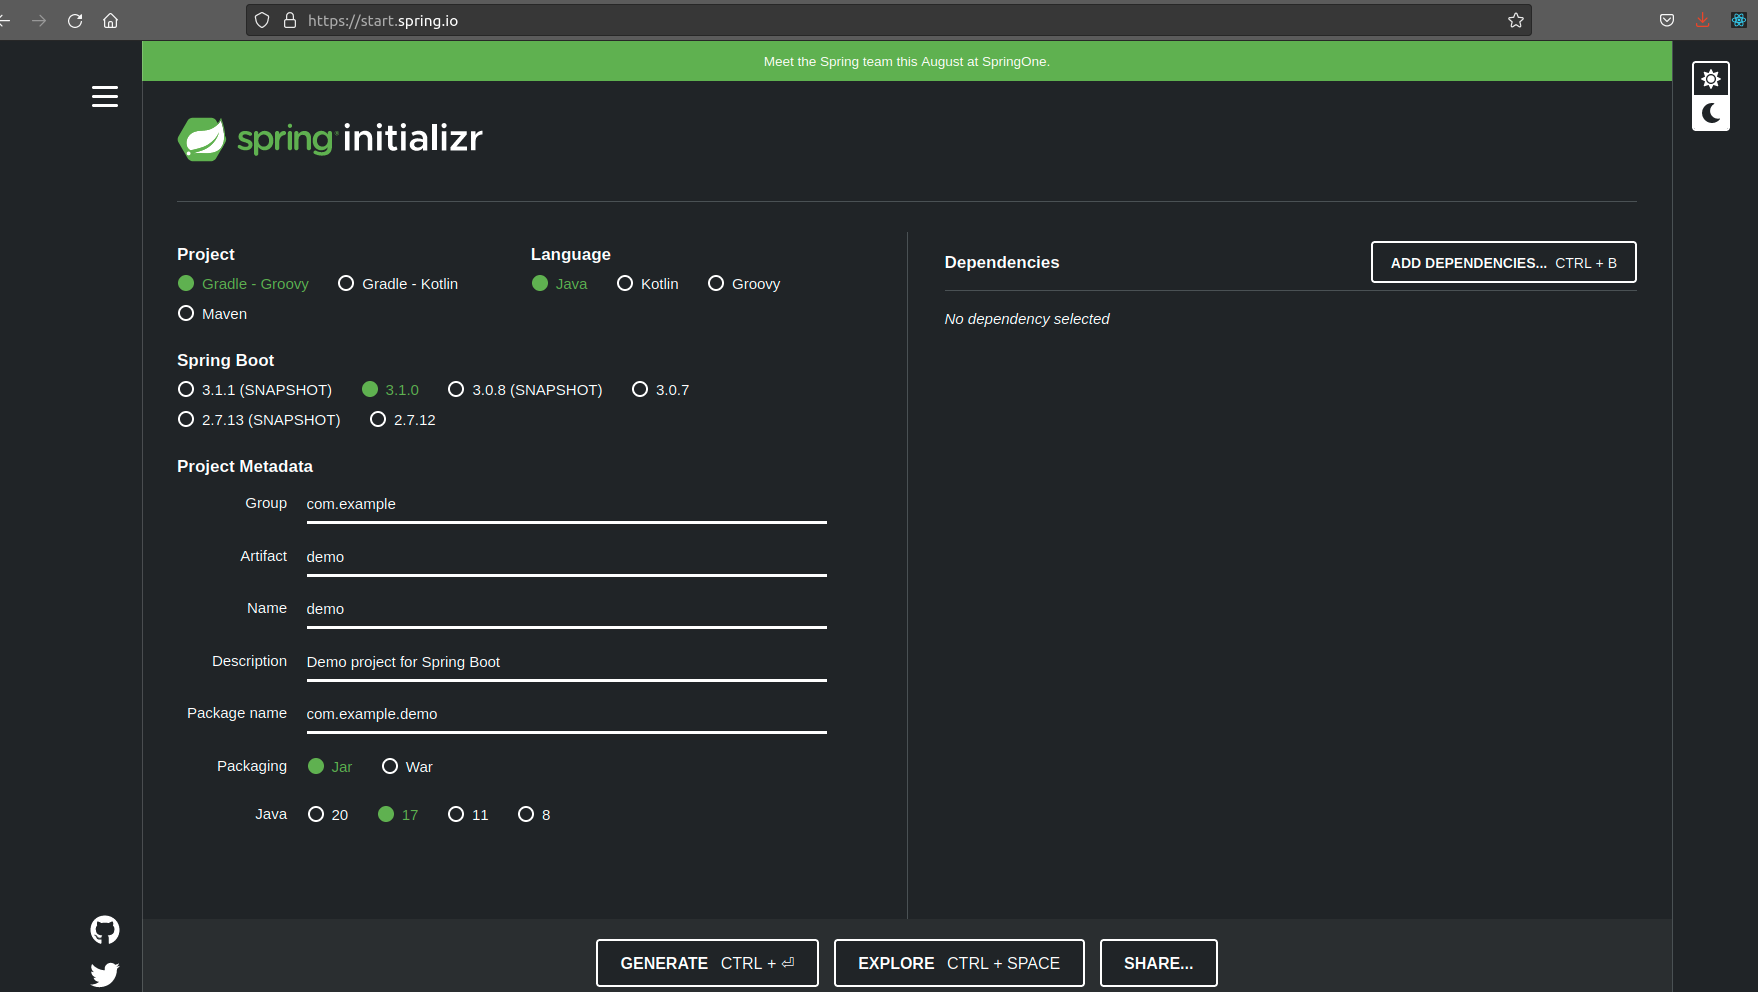
Task: Bookmark this page with star icon
Action: pyautogui.click(x=1516, y=20)
